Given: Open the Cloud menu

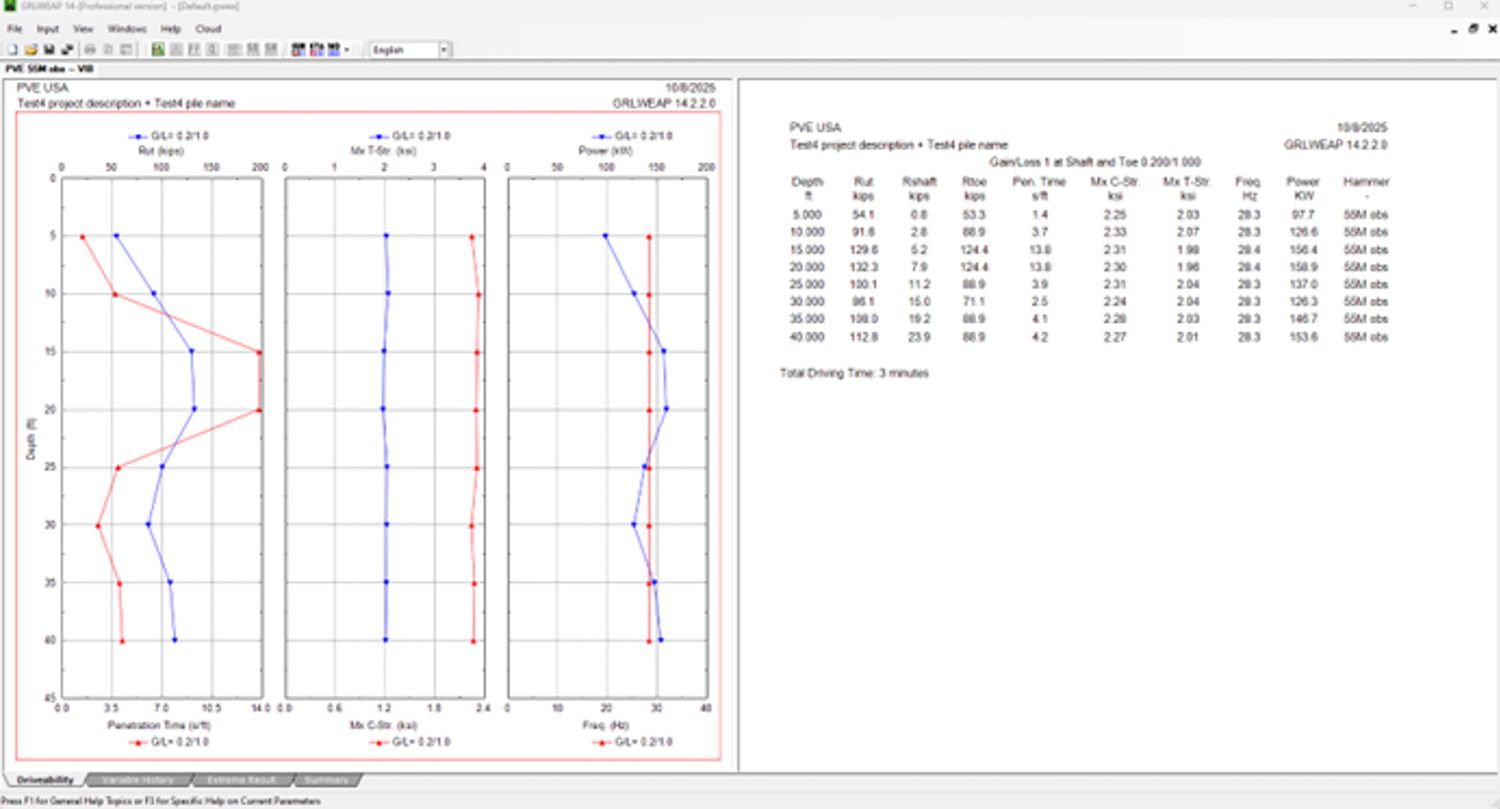Looking at the screenshot, I should (208, 29).
